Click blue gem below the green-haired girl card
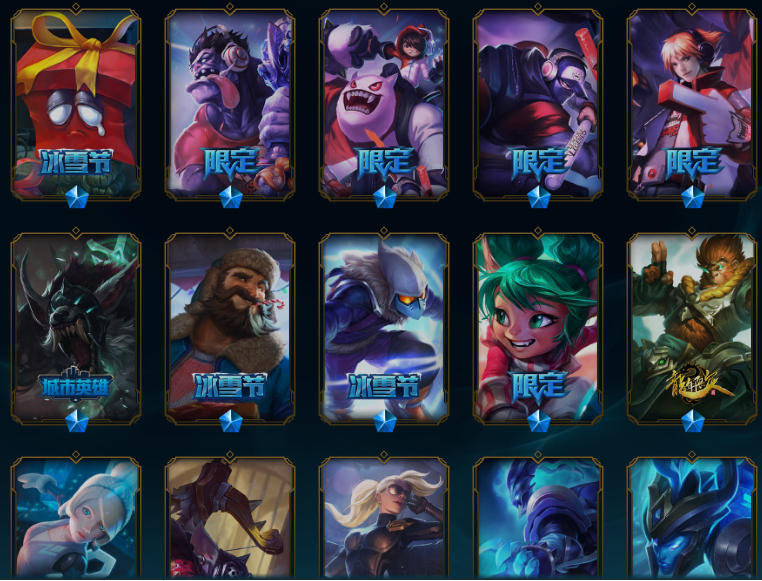Image resolution: width=762 pixels, height=581 pixels. pyautogui.click(x=539, y=421)
